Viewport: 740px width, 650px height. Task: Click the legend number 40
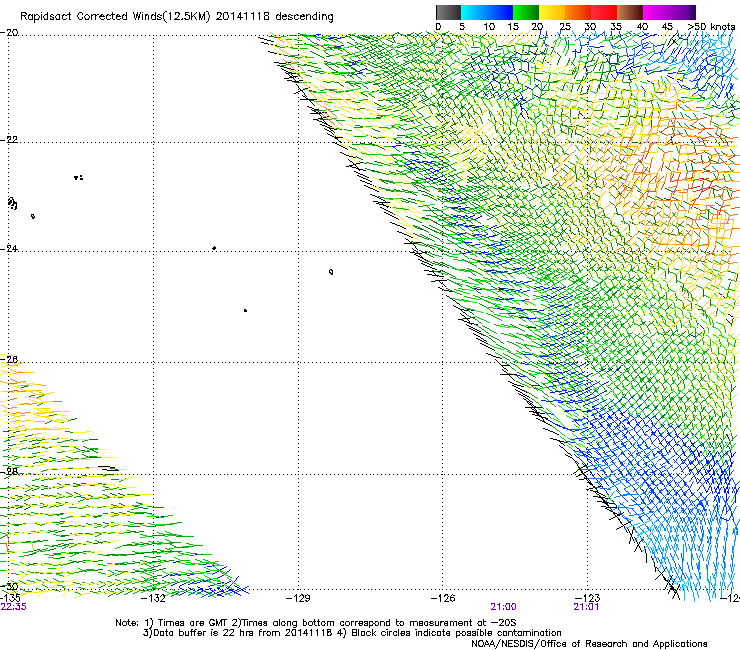pyautogui.click(x=642, y=27)
